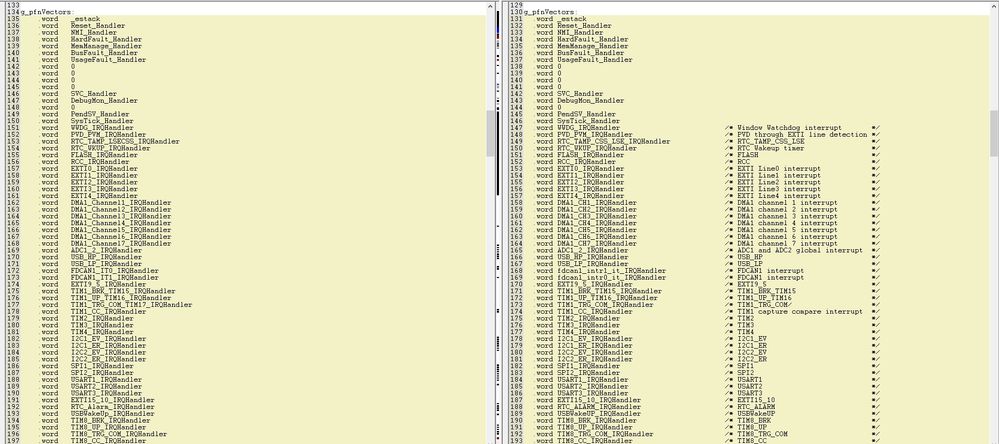Click the left pane vertical scrollbar thumb
999x444 pixels.
click(491, 133)
